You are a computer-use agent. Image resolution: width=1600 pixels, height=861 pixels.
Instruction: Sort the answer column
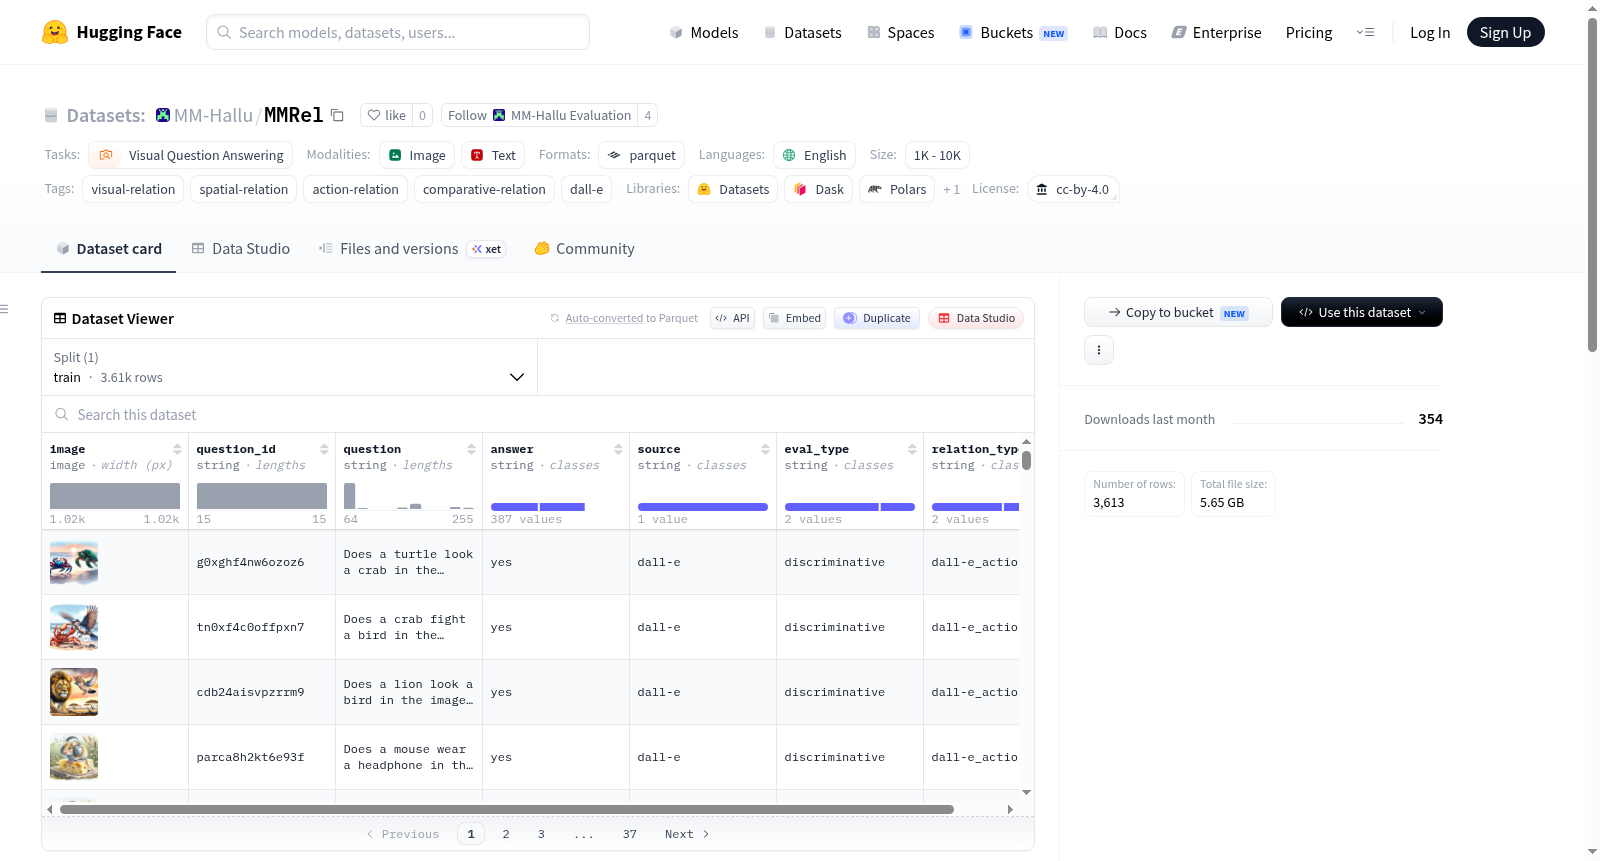click(x=618, y=449)
